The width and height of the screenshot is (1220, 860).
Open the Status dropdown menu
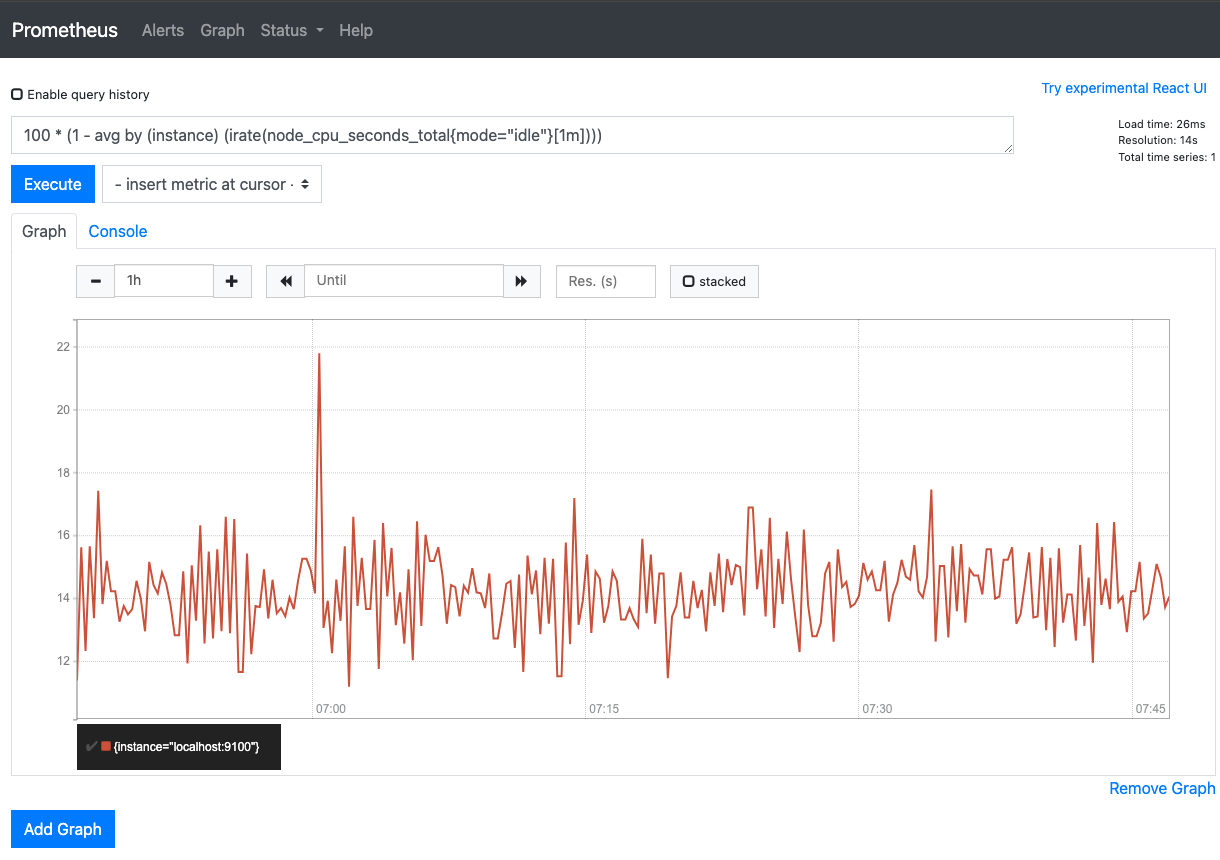coord(292,30)
